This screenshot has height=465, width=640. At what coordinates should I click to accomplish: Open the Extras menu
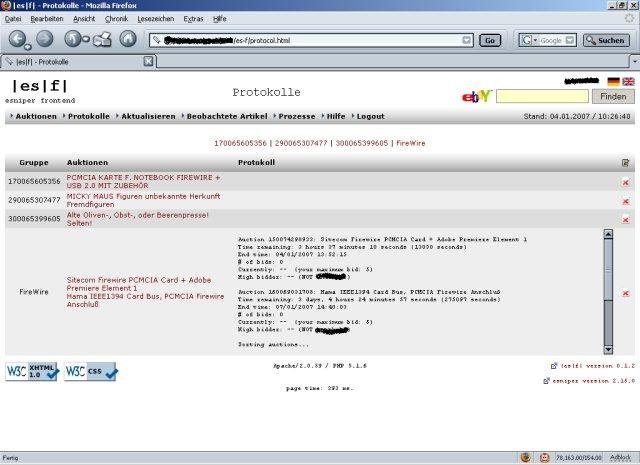(193, 19)
